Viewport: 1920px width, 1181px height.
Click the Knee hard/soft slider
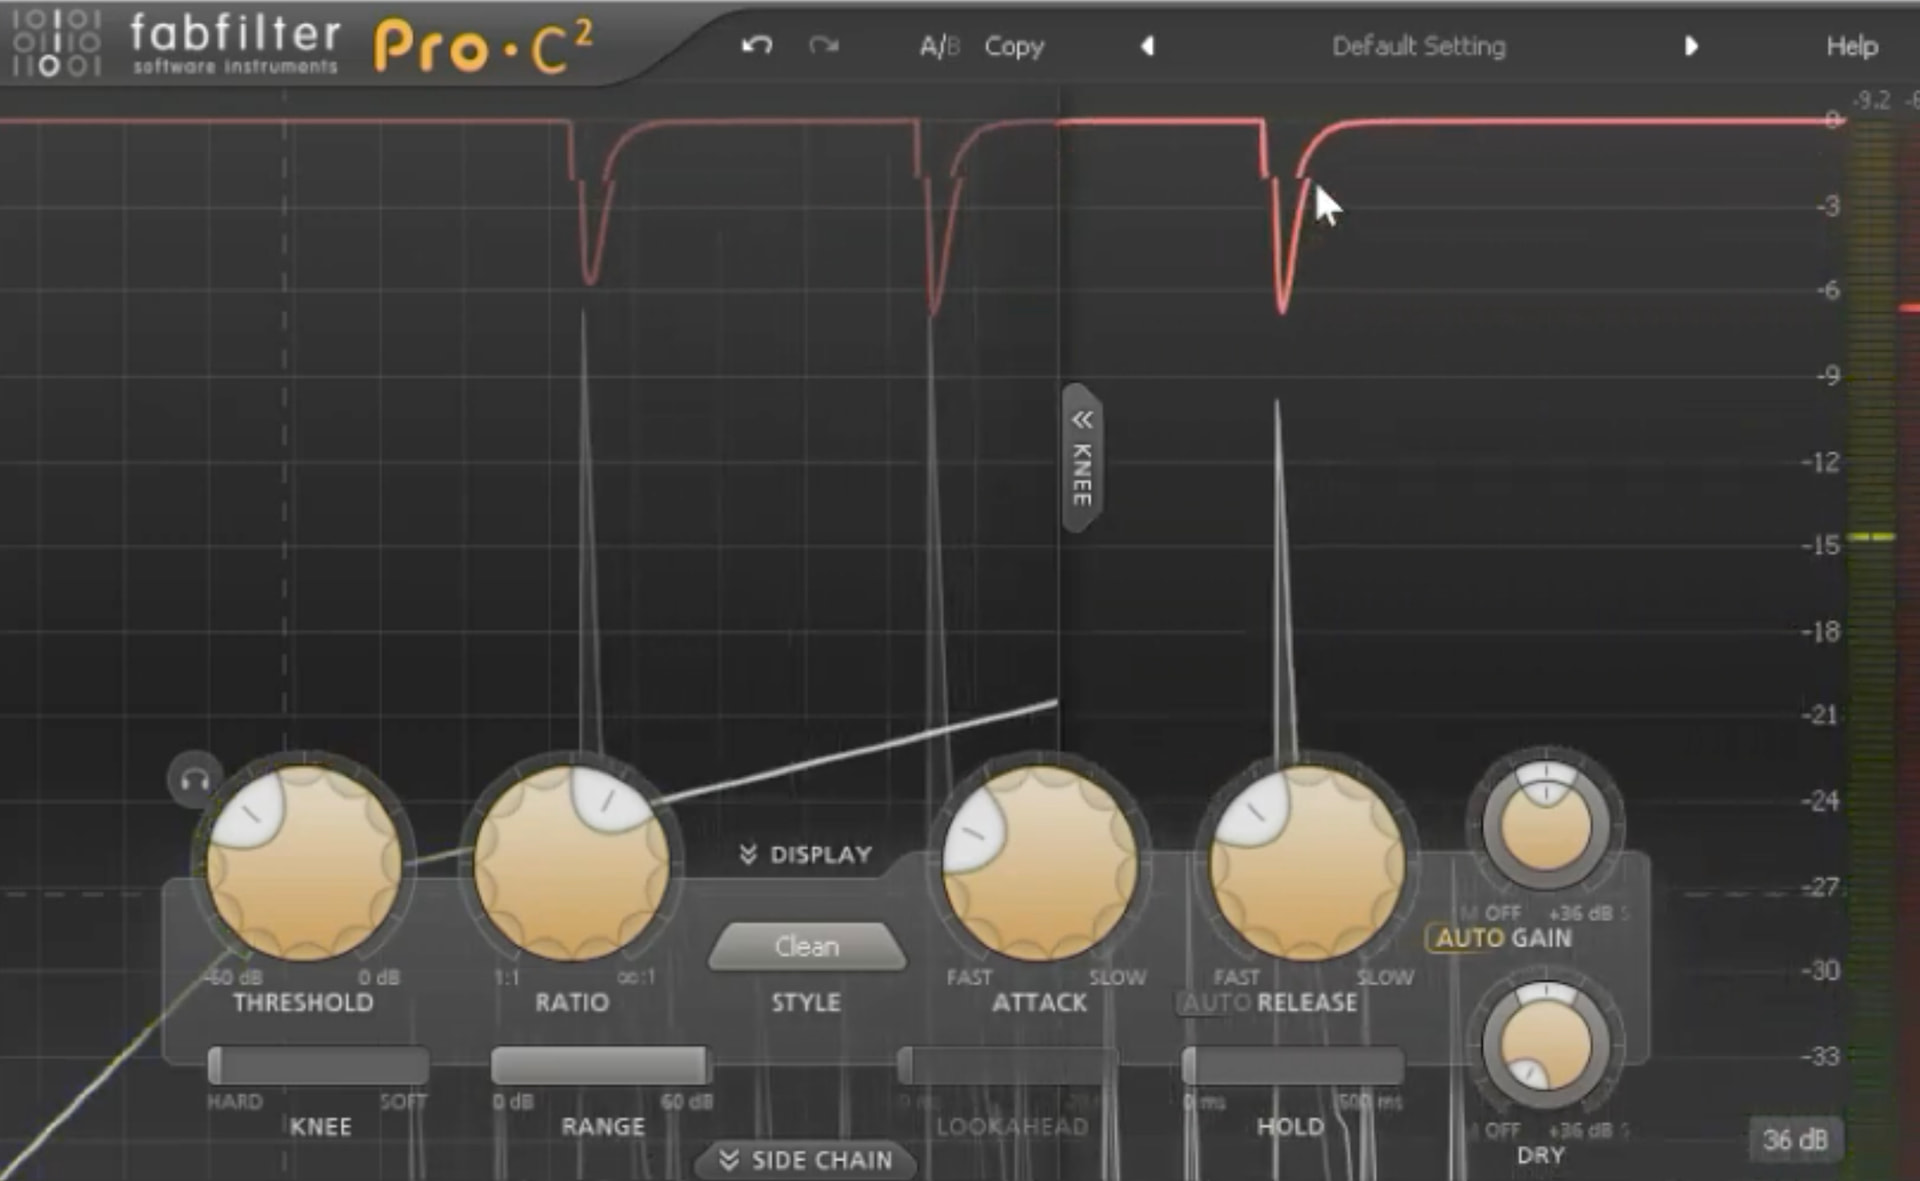point(318,1066)
